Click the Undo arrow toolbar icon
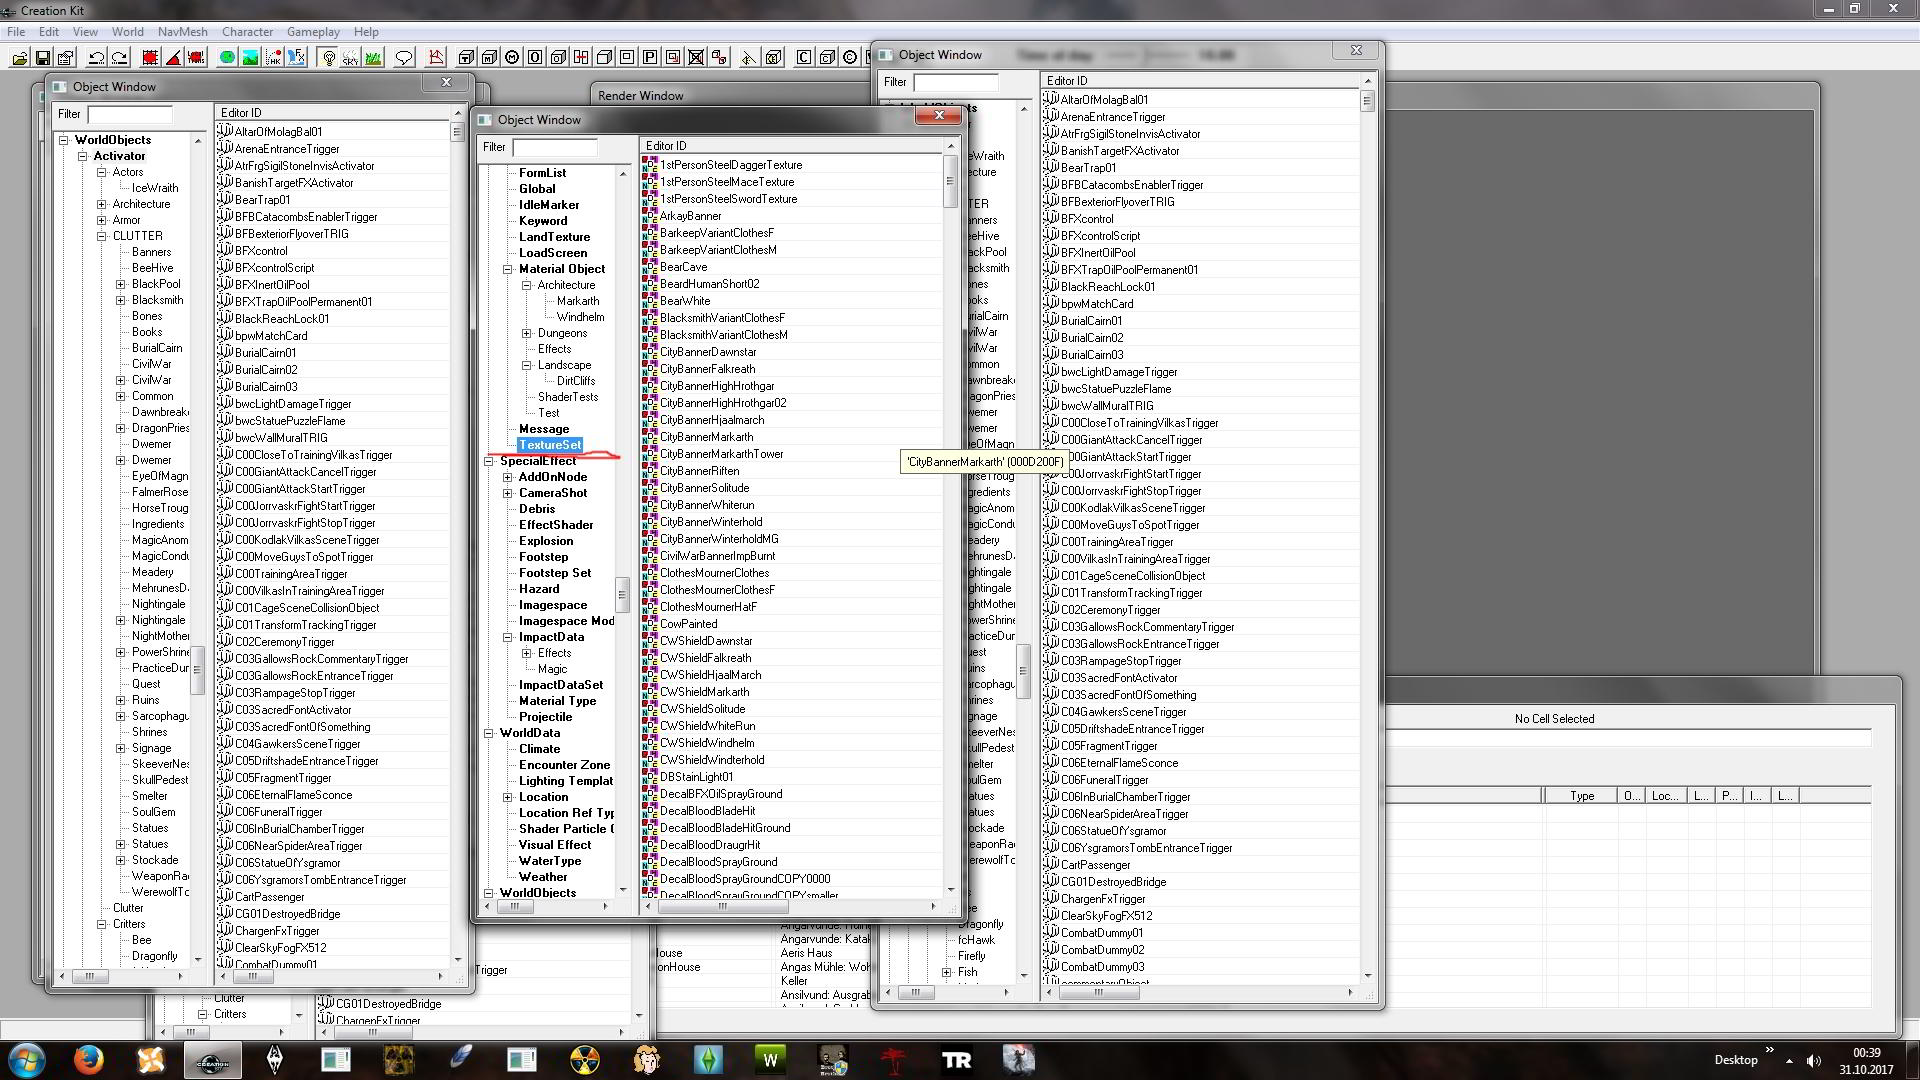Image resolution: width=1920 pixels, height=1080 pixels. (x=97, y=58)
